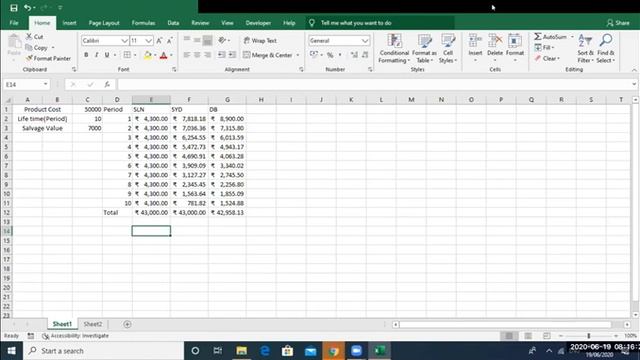
Task: Open Format as Table gallery
Action: (424, 49)
